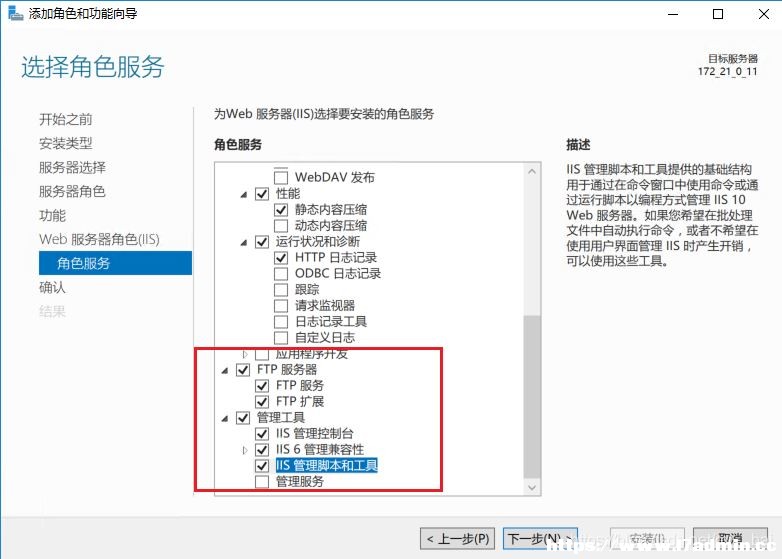The image size is (782, 559).
Task: Open the 确认 step in sidebar
Action: 52,287
